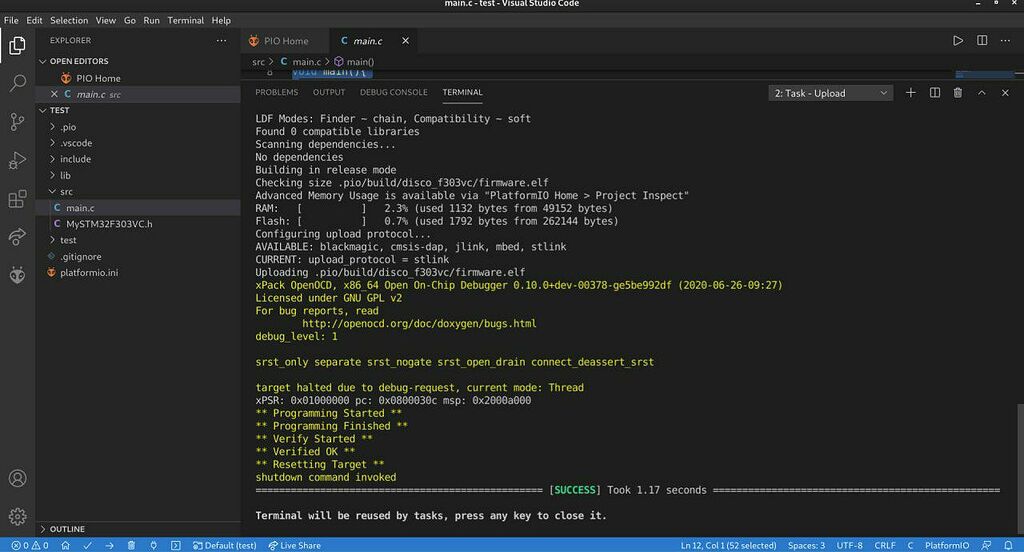The image size is (1024, 552).
Task: Open the Explorer view in activity bar
Action: (x=17, y=45)
